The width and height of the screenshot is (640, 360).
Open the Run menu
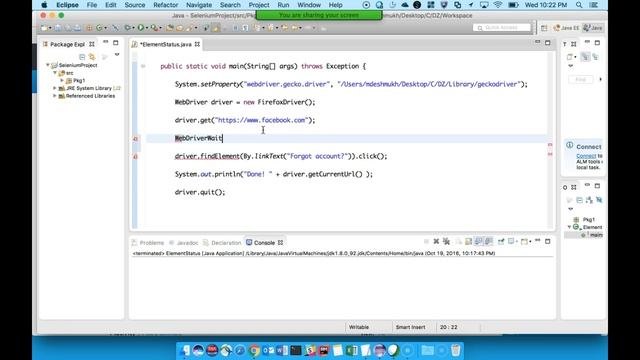283,5
